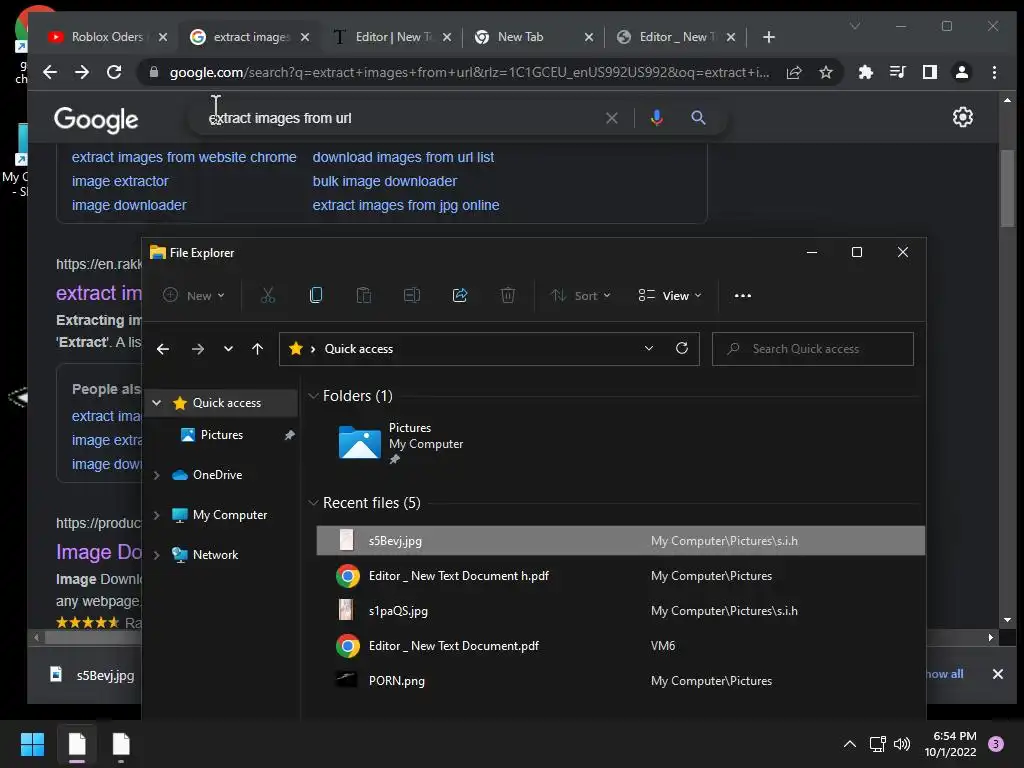Click the Cut scissors icon in File Explorer
The width and height of the screenshot is (1024, 768).
coord(268,295)
